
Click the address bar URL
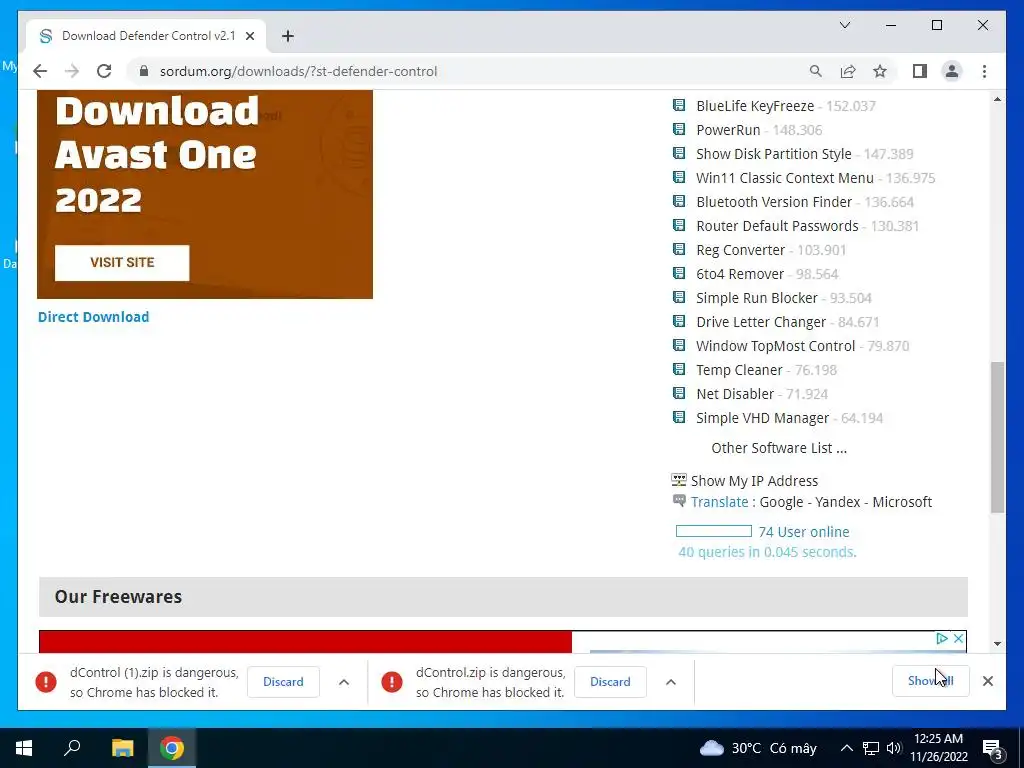[298, 71]
